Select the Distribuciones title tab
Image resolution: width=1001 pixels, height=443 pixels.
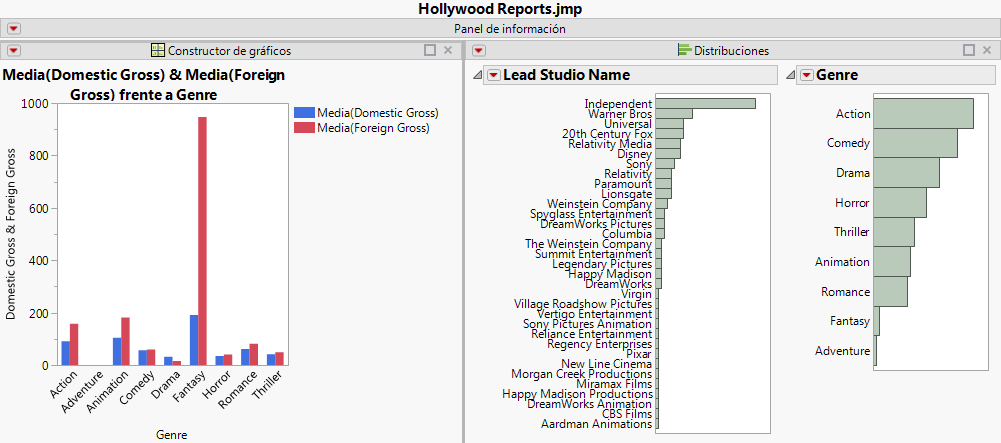point(731,50)
